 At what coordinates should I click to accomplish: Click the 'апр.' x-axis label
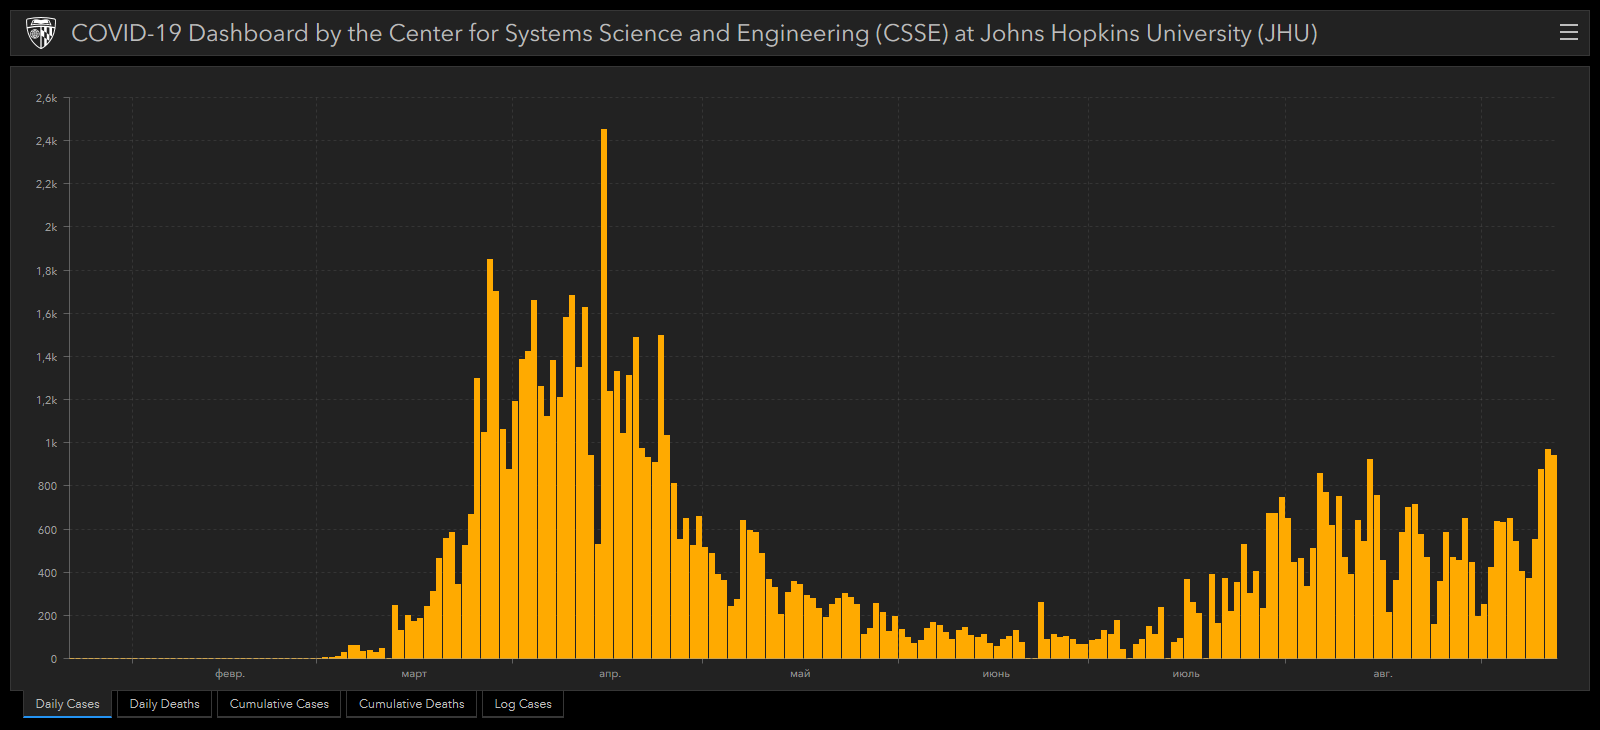tap(610, 674)
